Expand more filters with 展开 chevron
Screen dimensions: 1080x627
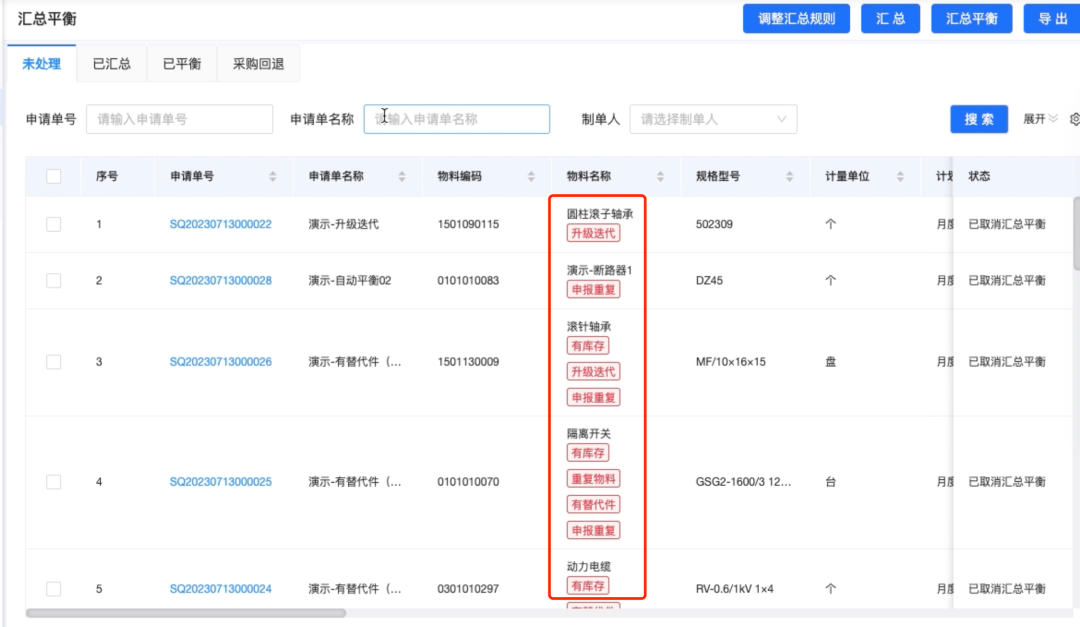tap(1040, 118)
